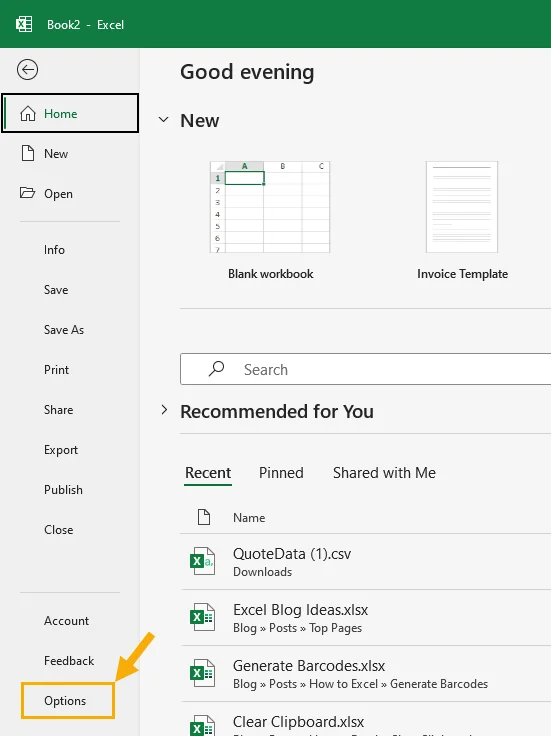Click the Invoice Template label
Image resolution: width=551 pixels, height=736 pixels.
click(x=462, y=274)
